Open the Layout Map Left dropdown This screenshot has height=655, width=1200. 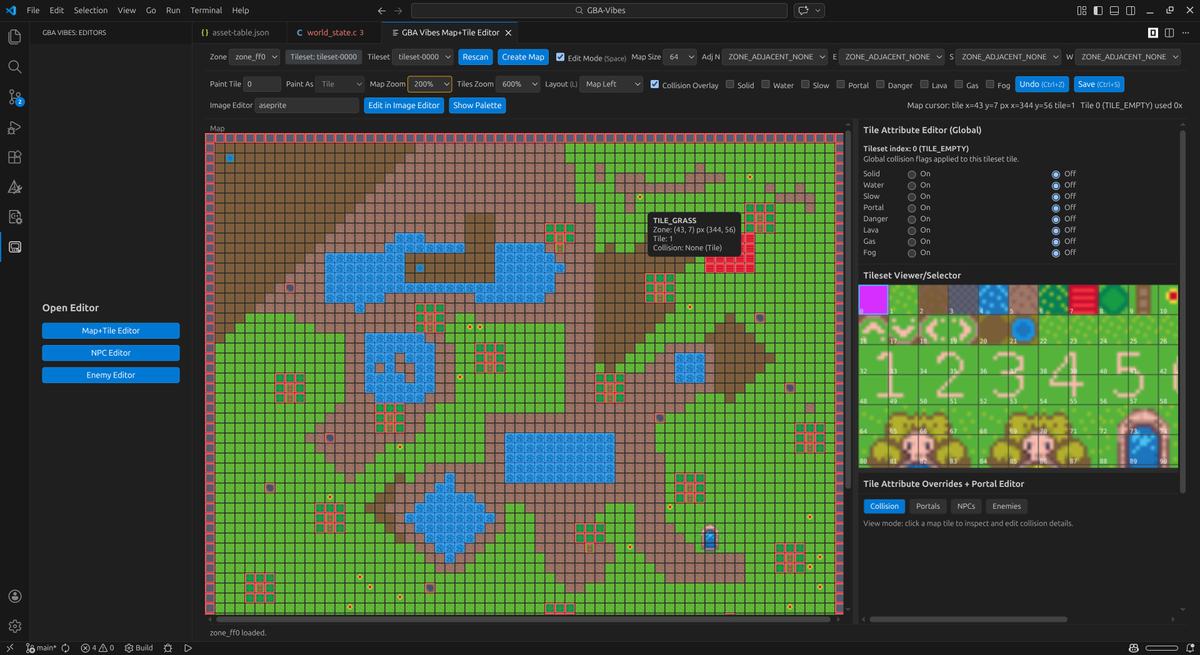[612, 84]
